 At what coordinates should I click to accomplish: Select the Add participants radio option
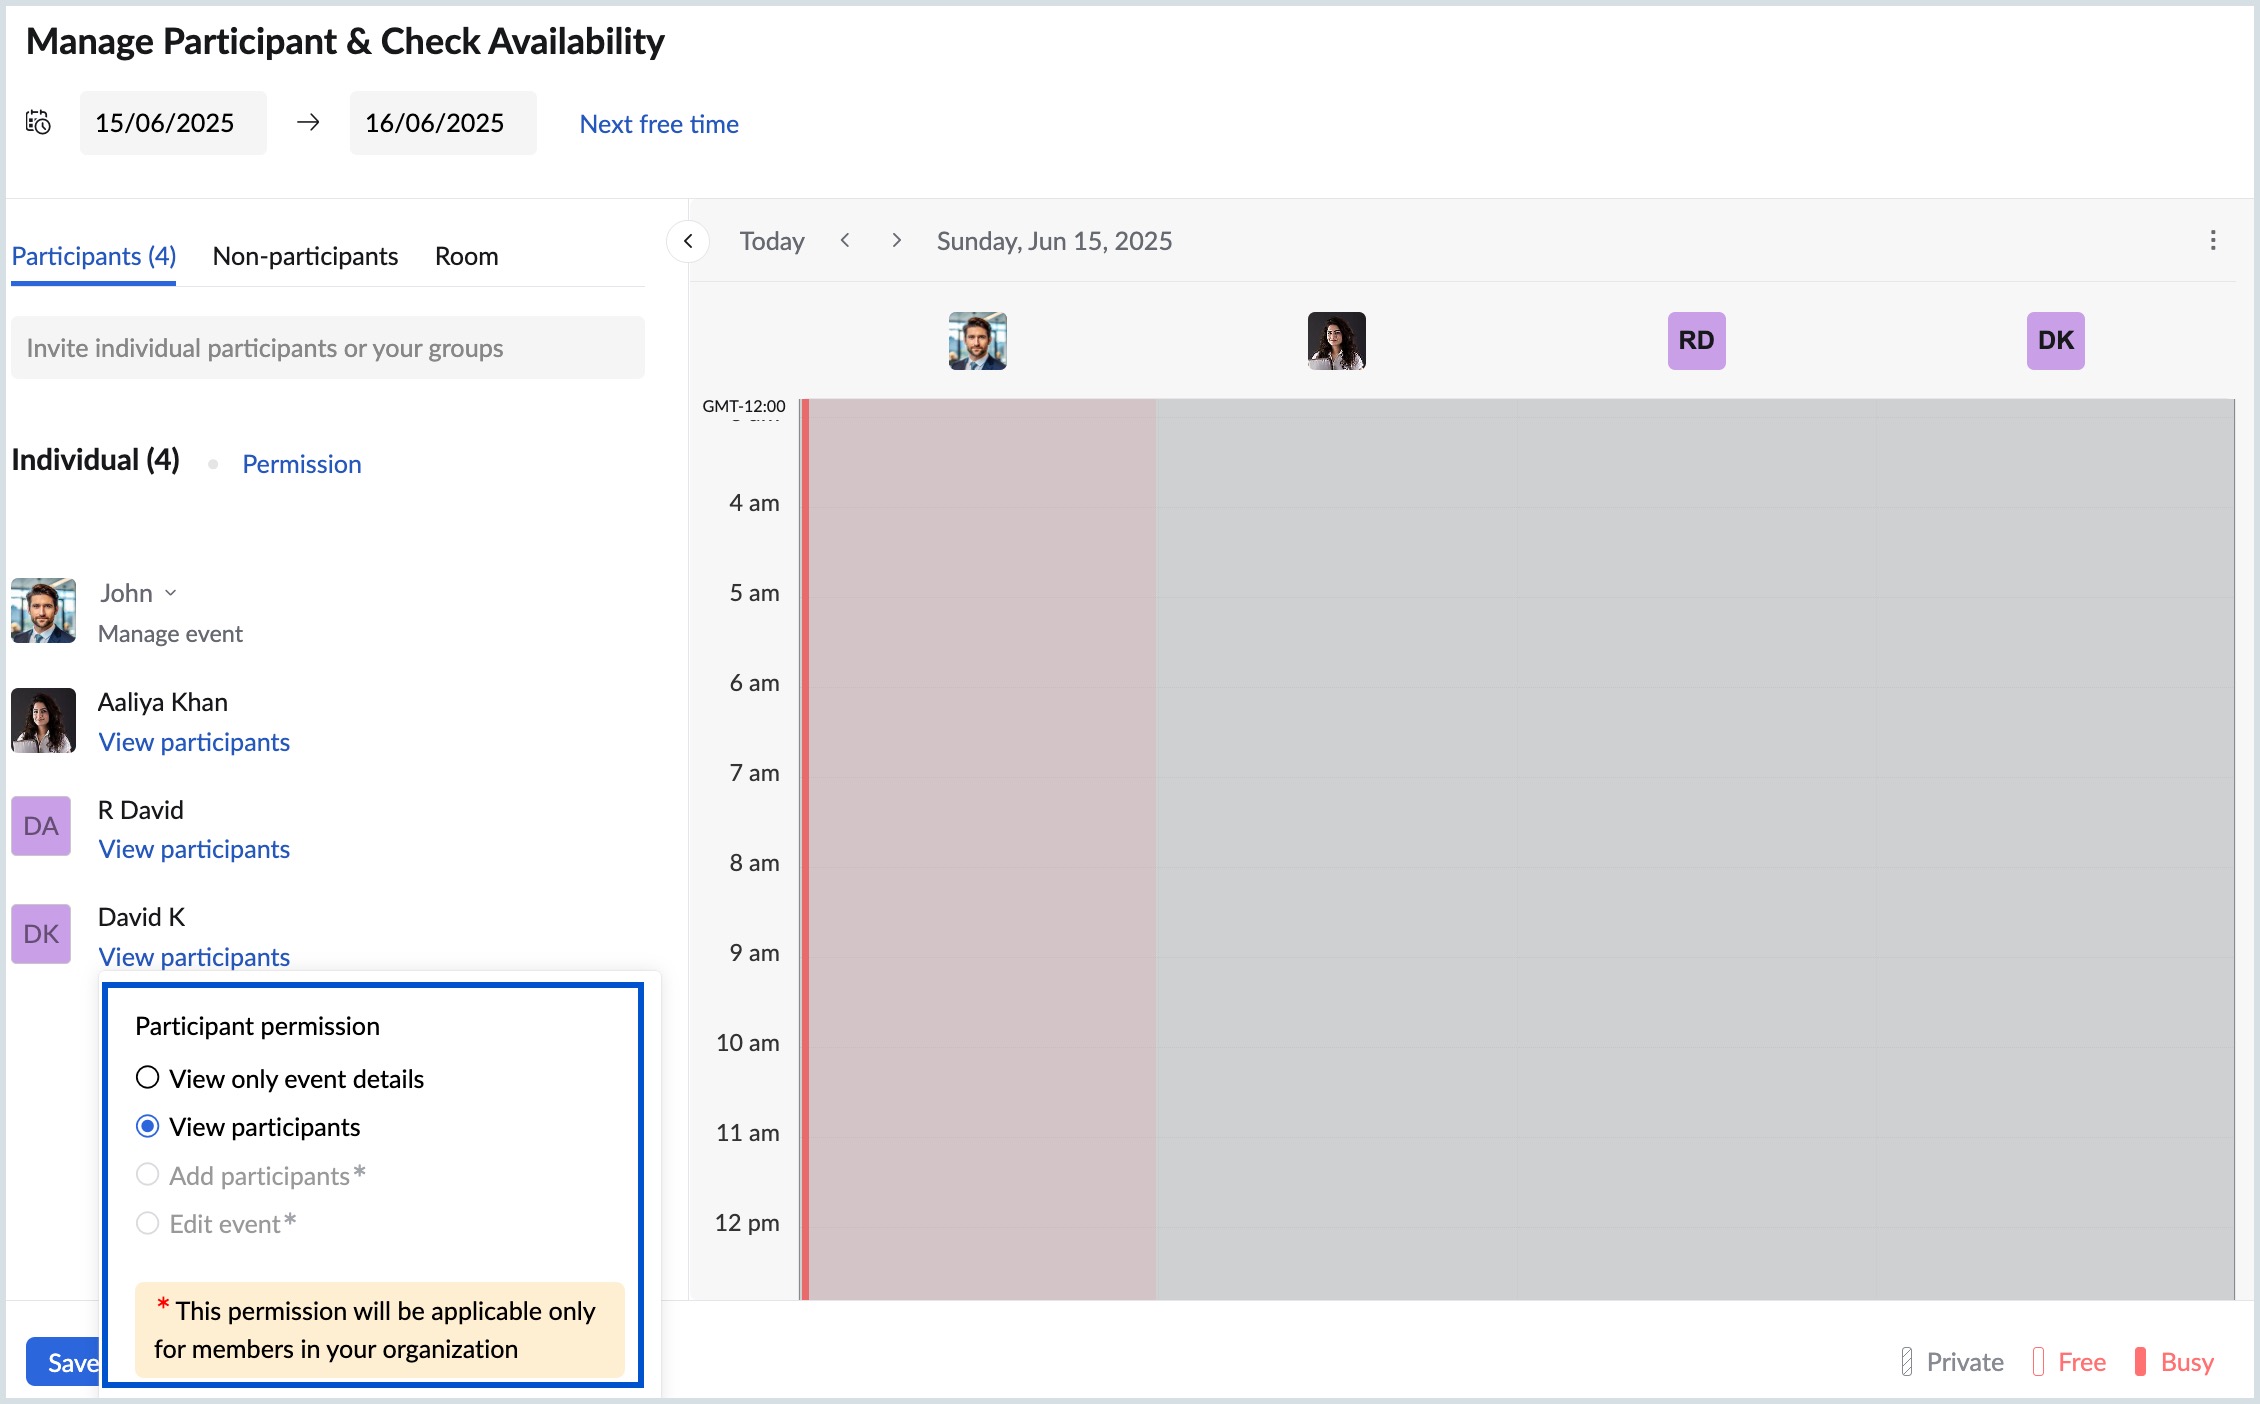[x=148, y=1175]
